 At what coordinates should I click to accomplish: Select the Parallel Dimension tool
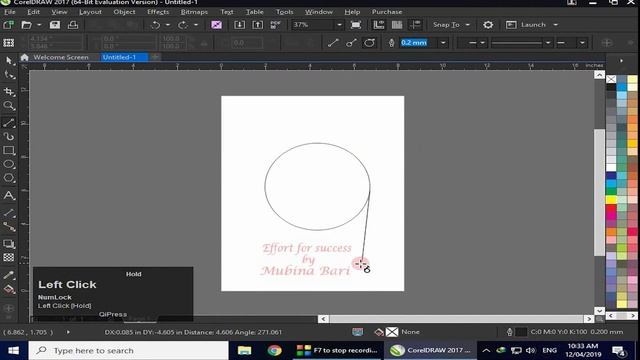pos(9,213)
